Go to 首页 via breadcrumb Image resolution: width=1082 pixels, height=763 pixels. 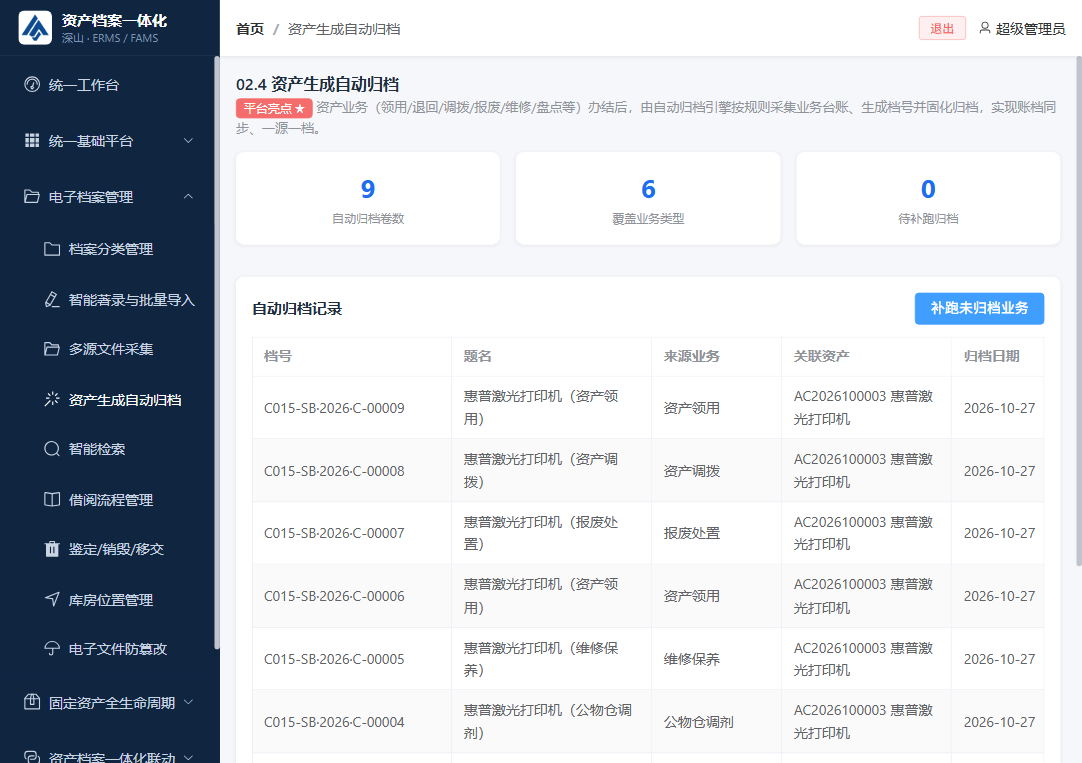(x=250, y=29)
